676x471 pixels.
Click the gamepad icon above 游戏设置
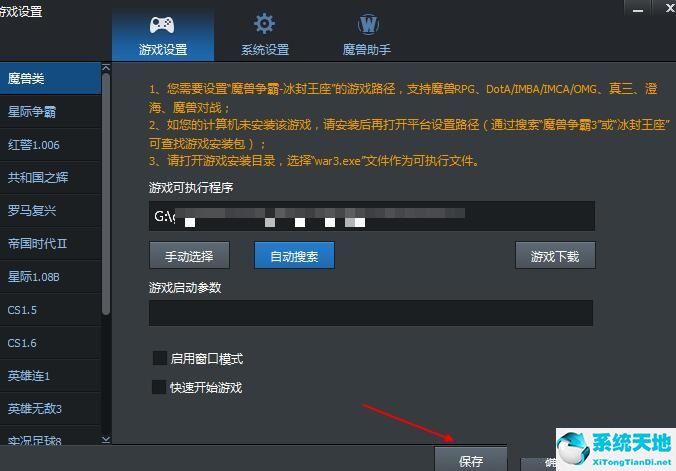[x=162, y=25]
